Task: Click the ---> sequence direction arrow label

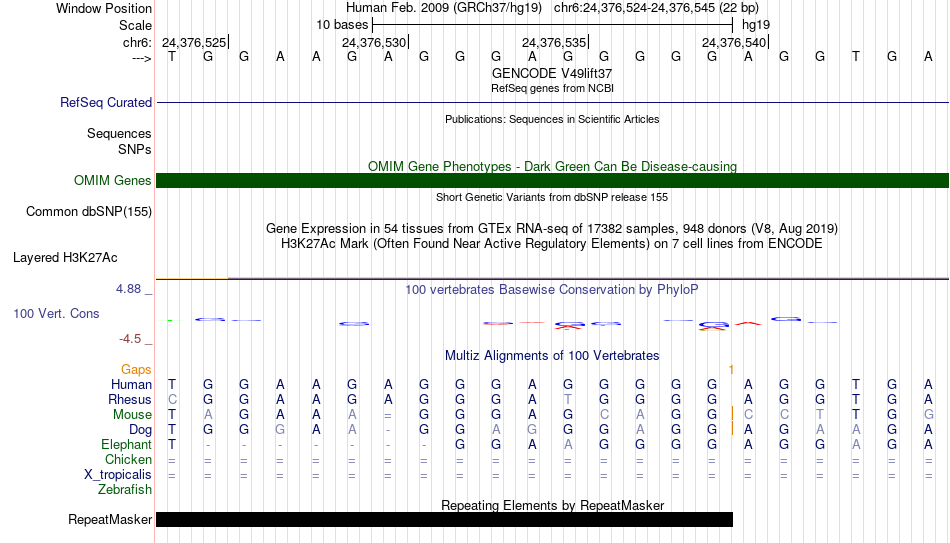Action: (x=141, y=58)
